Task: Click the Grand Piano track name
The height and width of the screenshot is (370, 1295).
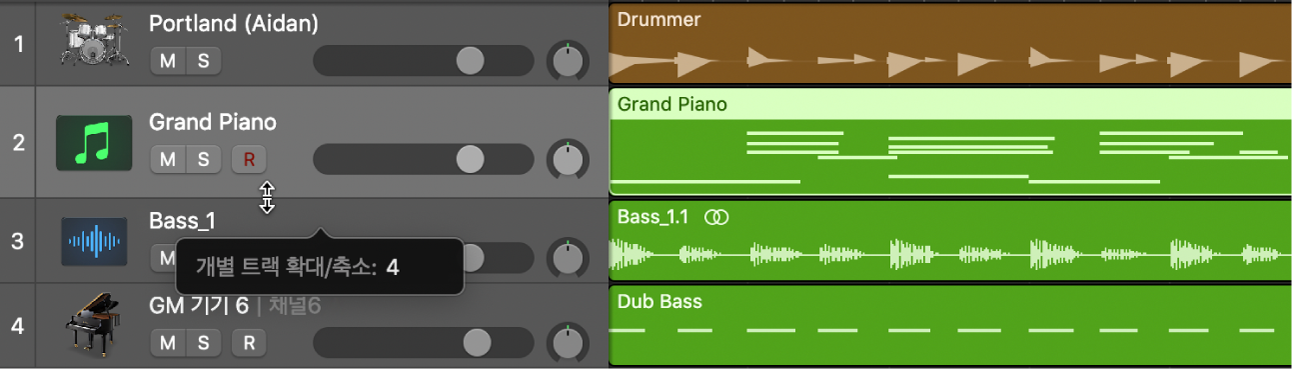Action: click(x=213, y=122)
